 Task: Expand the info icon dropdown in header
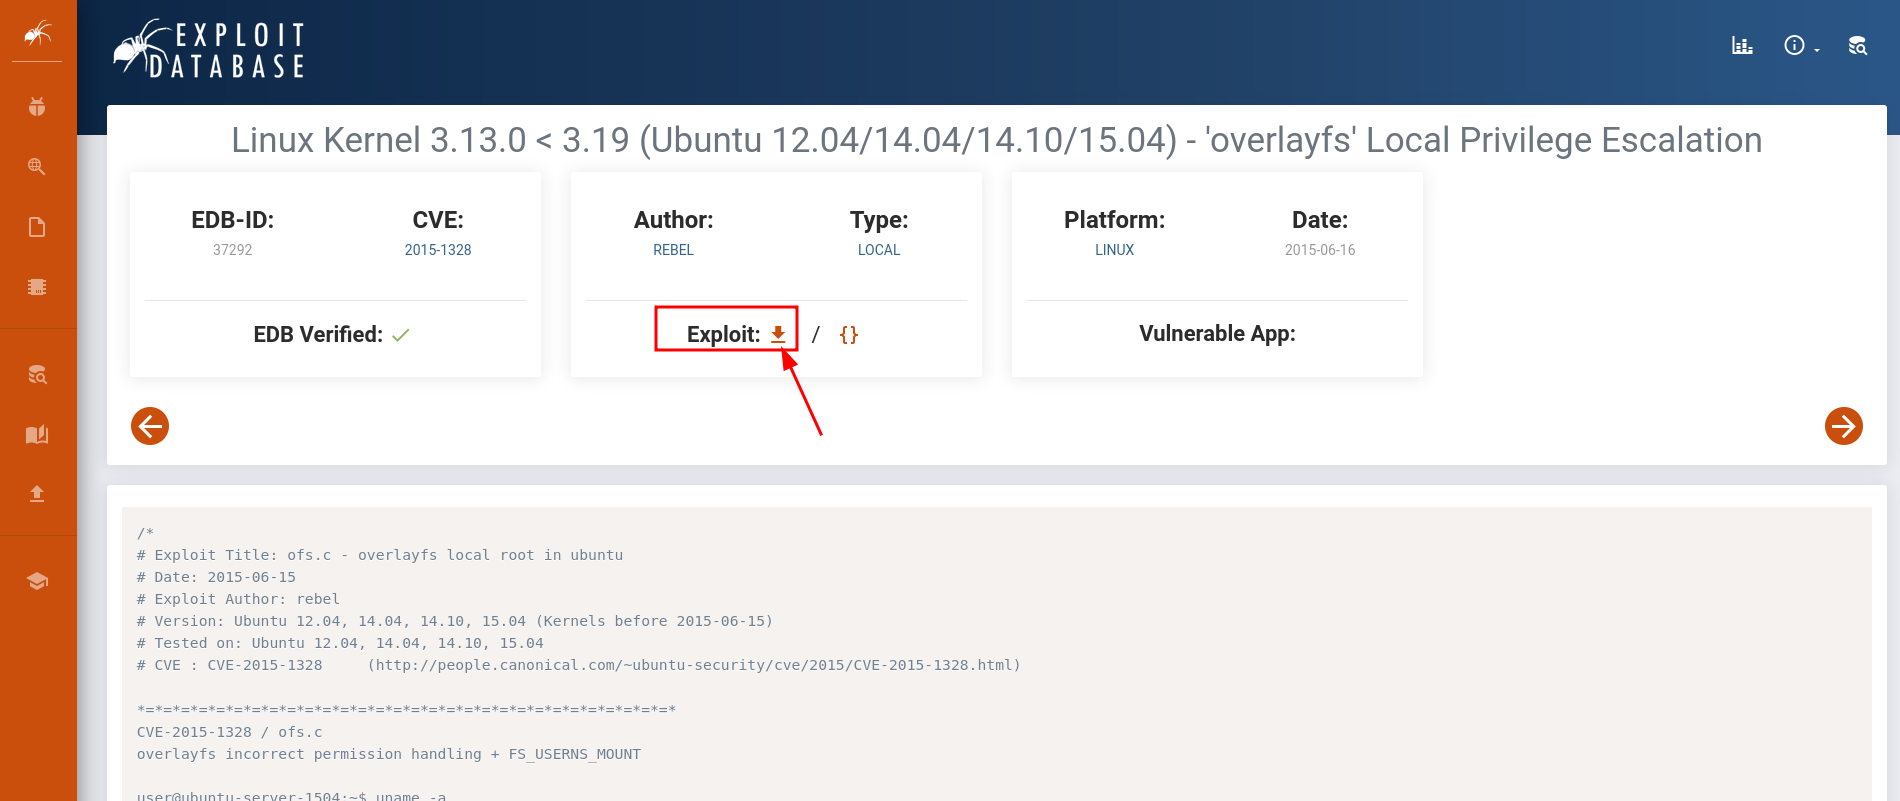[1801, 45]
